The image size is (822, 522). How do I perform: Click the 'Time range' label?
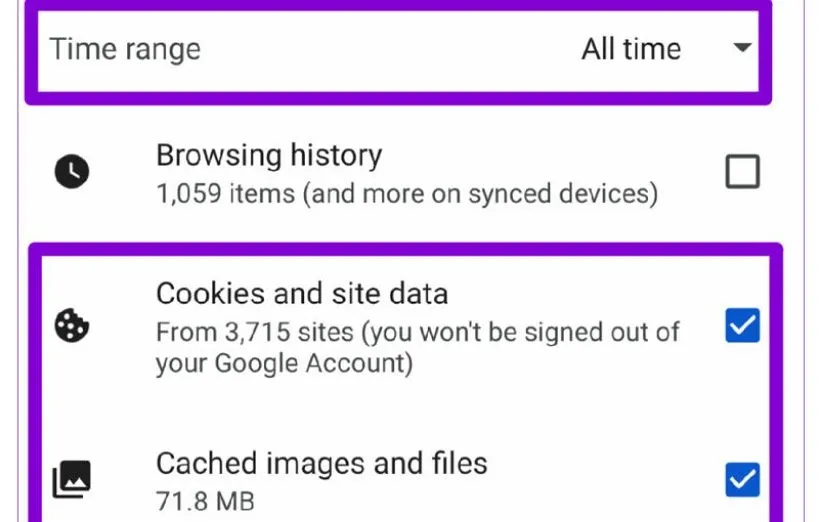click(x=125, y=49)
